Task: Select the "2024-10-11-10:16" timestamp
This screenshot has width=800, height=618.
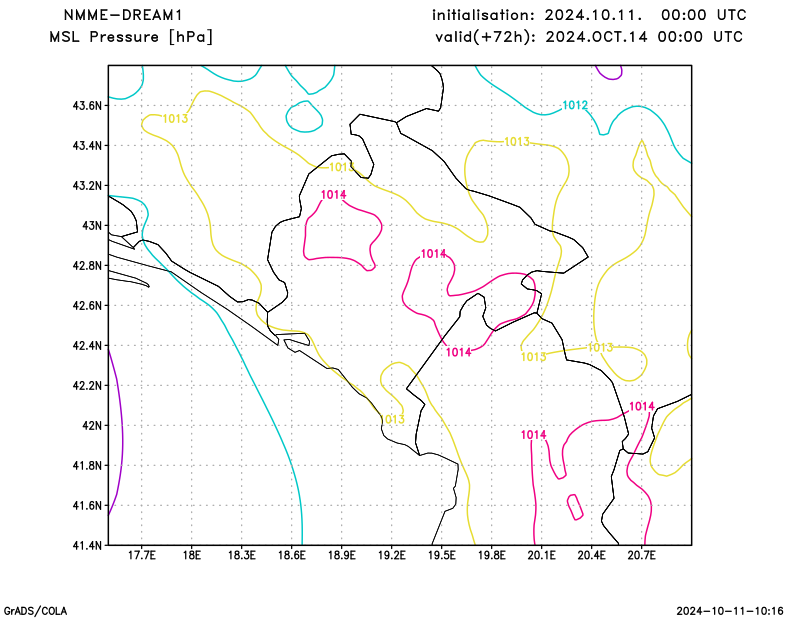Action: coord(730,611)
